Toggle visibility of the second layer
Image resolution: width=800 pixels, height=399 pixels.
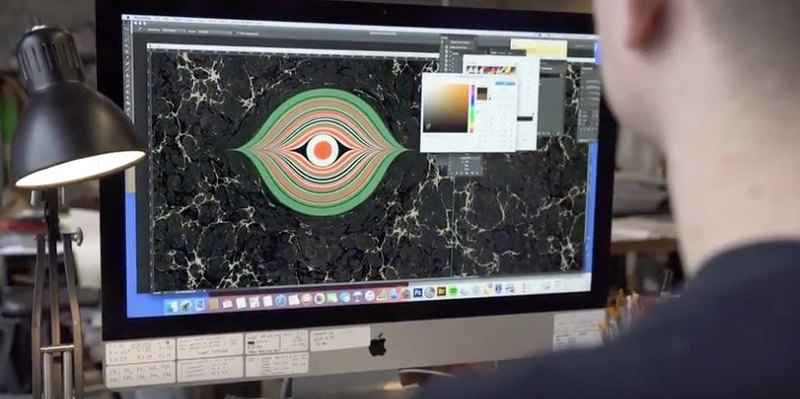click(445, 47)
